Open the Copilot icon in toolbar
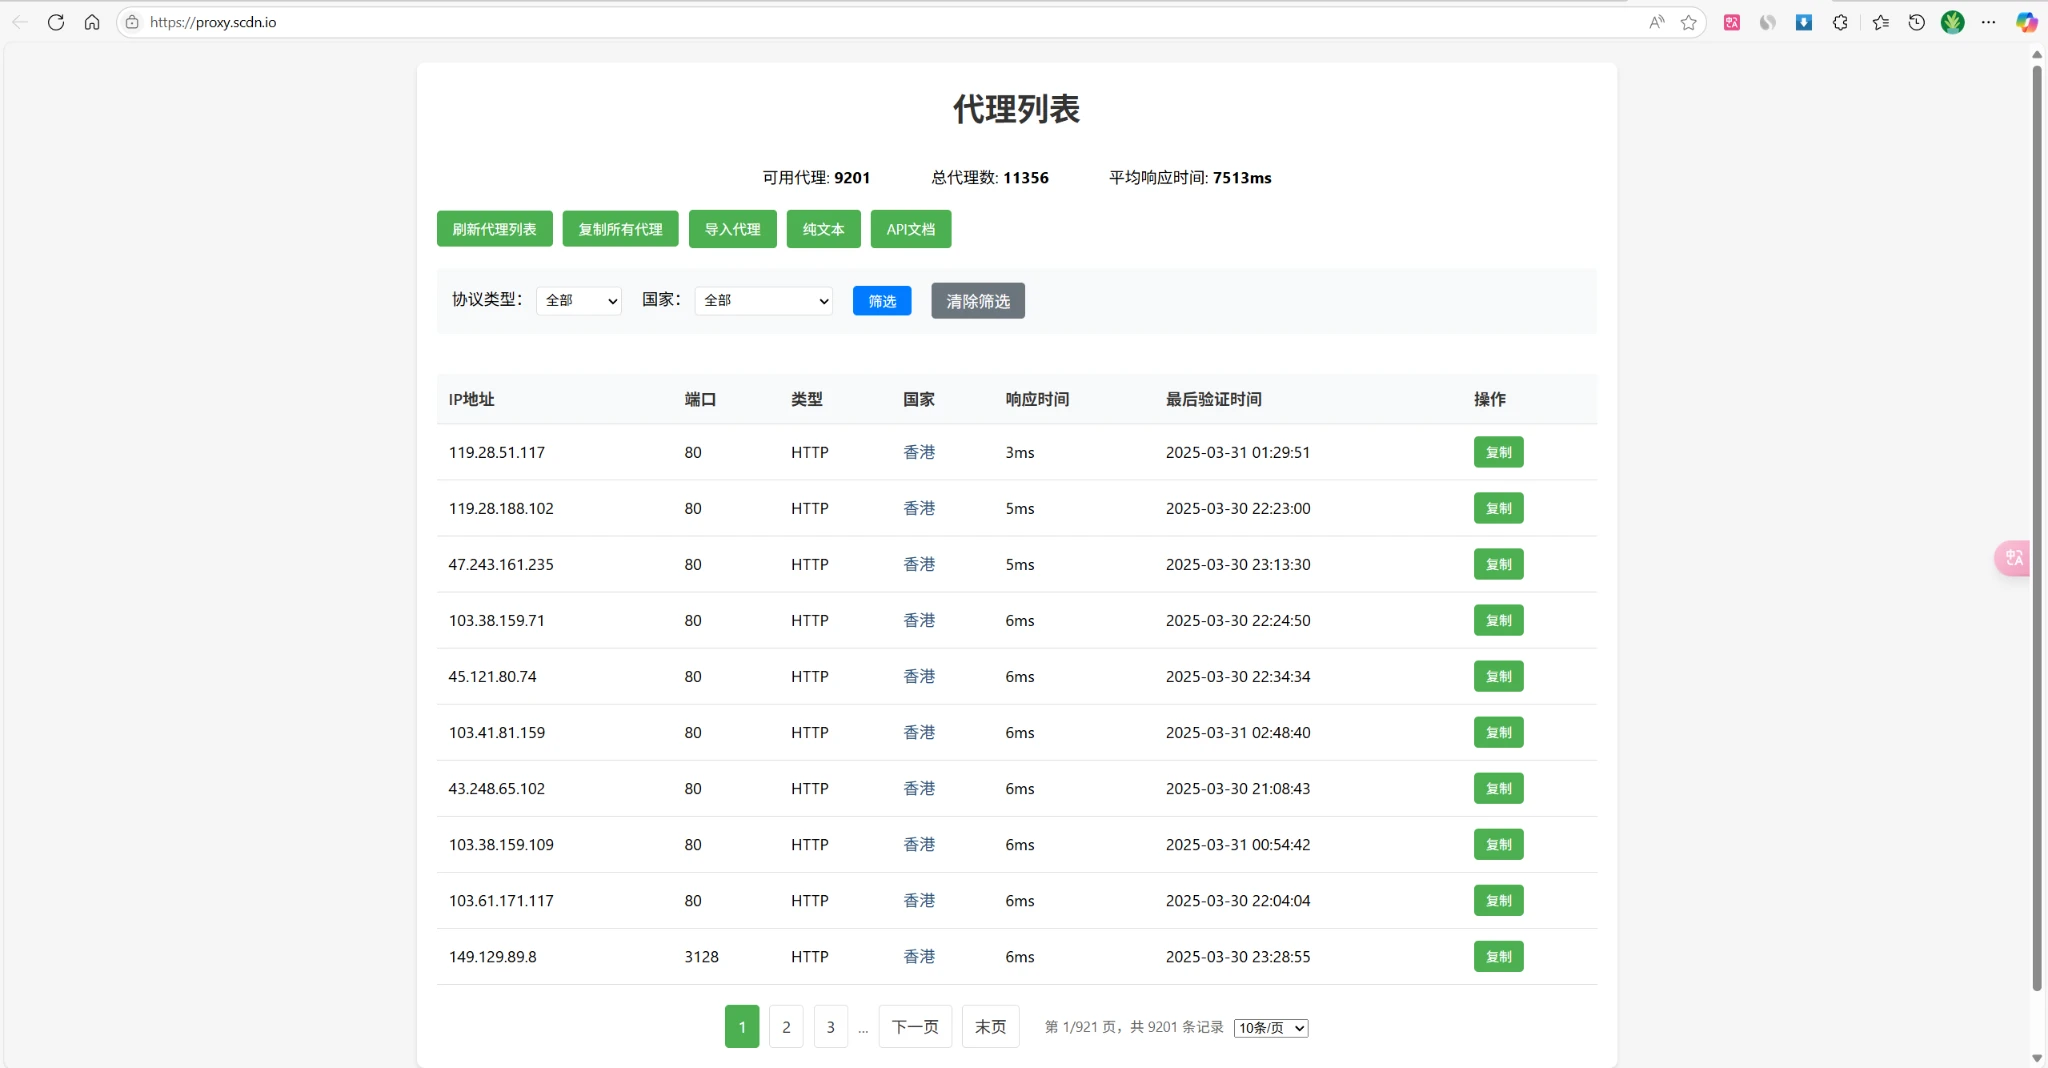Screen dimensions: 2048x1068 2026,22
